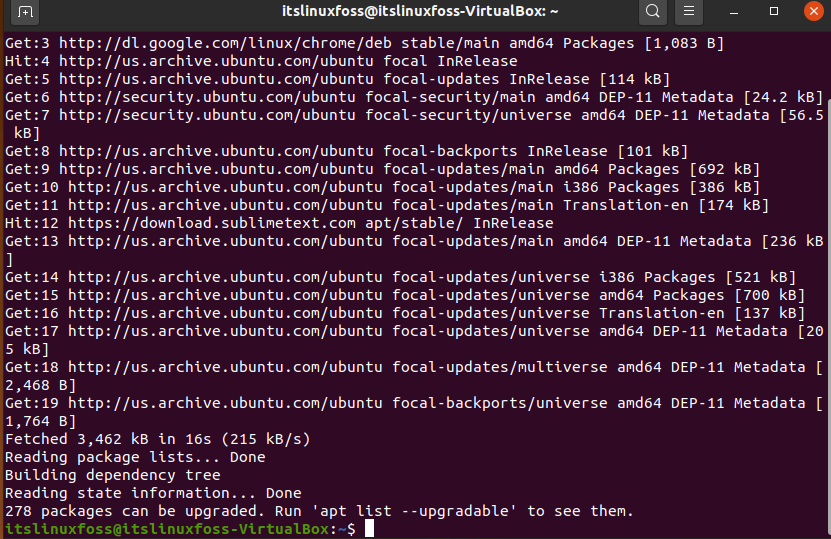
Task: Click the Get:3 dl.google.com chrome line
Action: (x=365, y=43)
